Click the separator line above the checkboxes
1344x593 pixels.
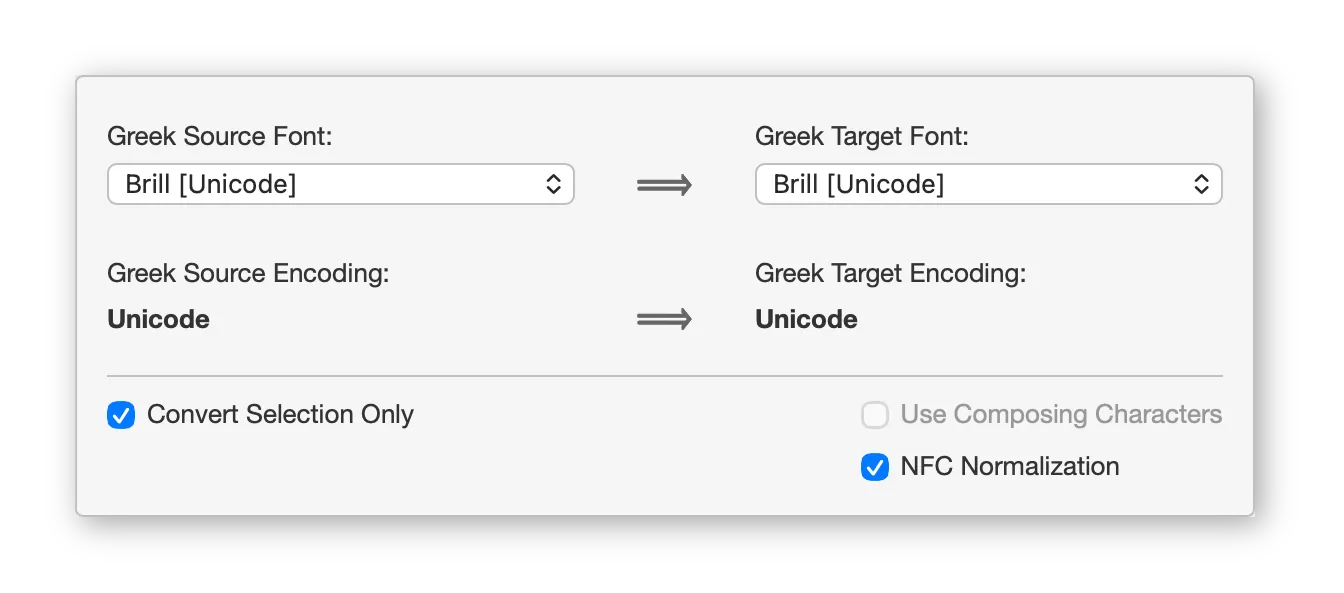click(664, 375)
